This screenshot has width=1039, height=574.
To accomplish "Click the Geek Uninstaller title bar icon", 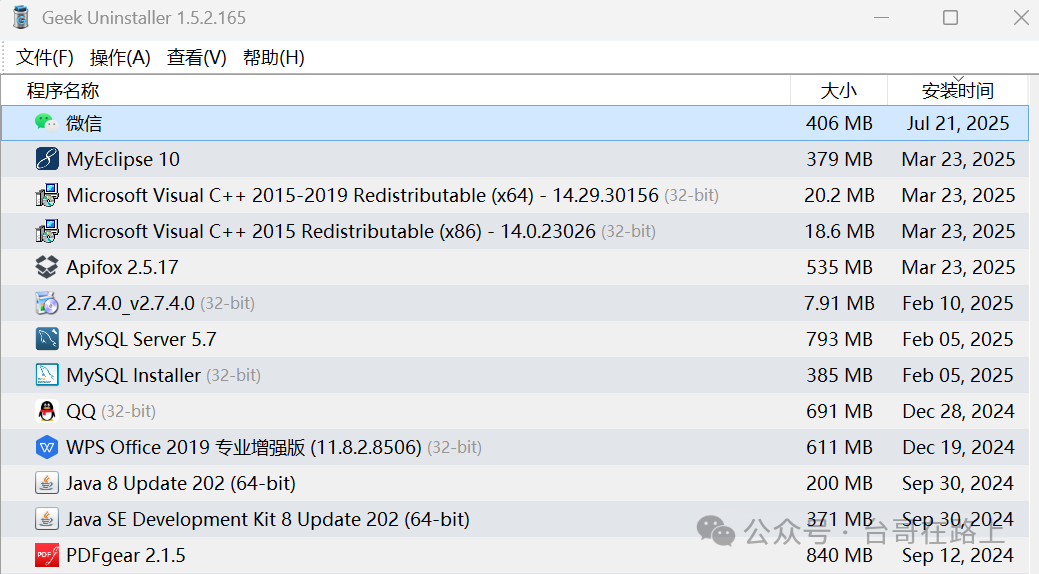I will point(20,18).
